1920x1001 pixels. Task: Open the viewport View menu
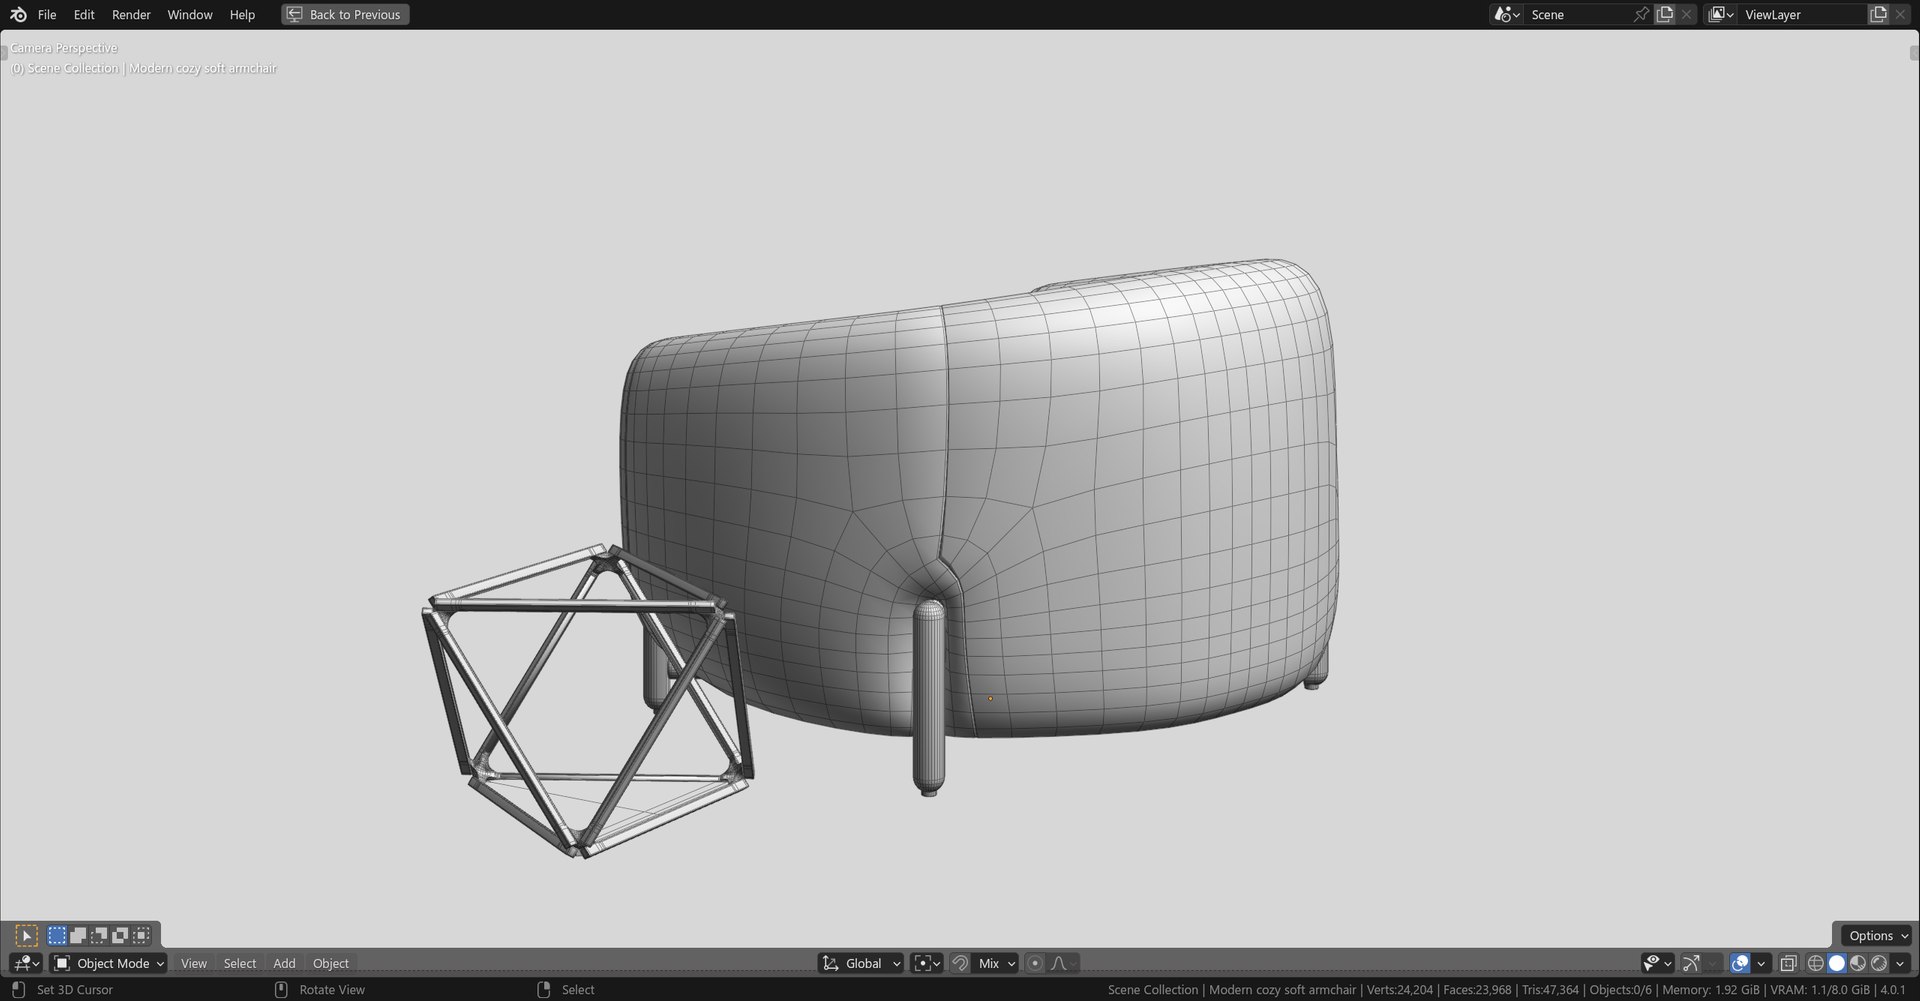pyautogui.click(x=194, y=963)
